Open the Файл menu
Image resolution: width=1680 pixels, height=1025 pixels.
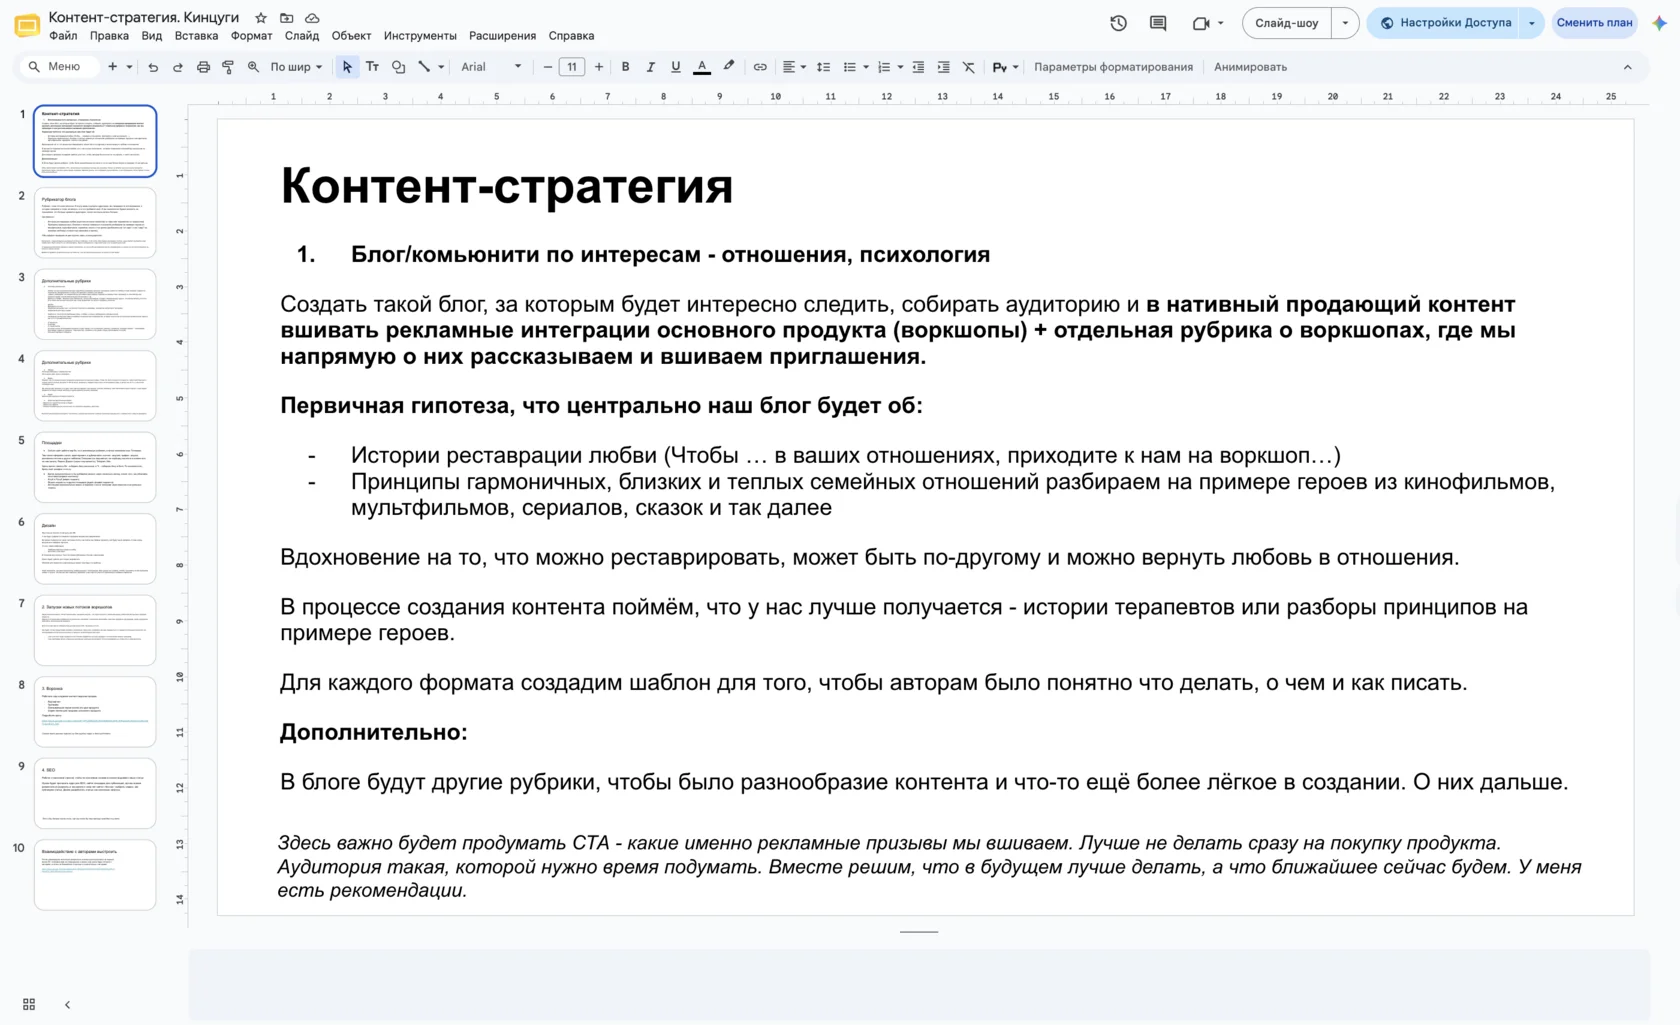pyautogui.click(x=63, y=35)
